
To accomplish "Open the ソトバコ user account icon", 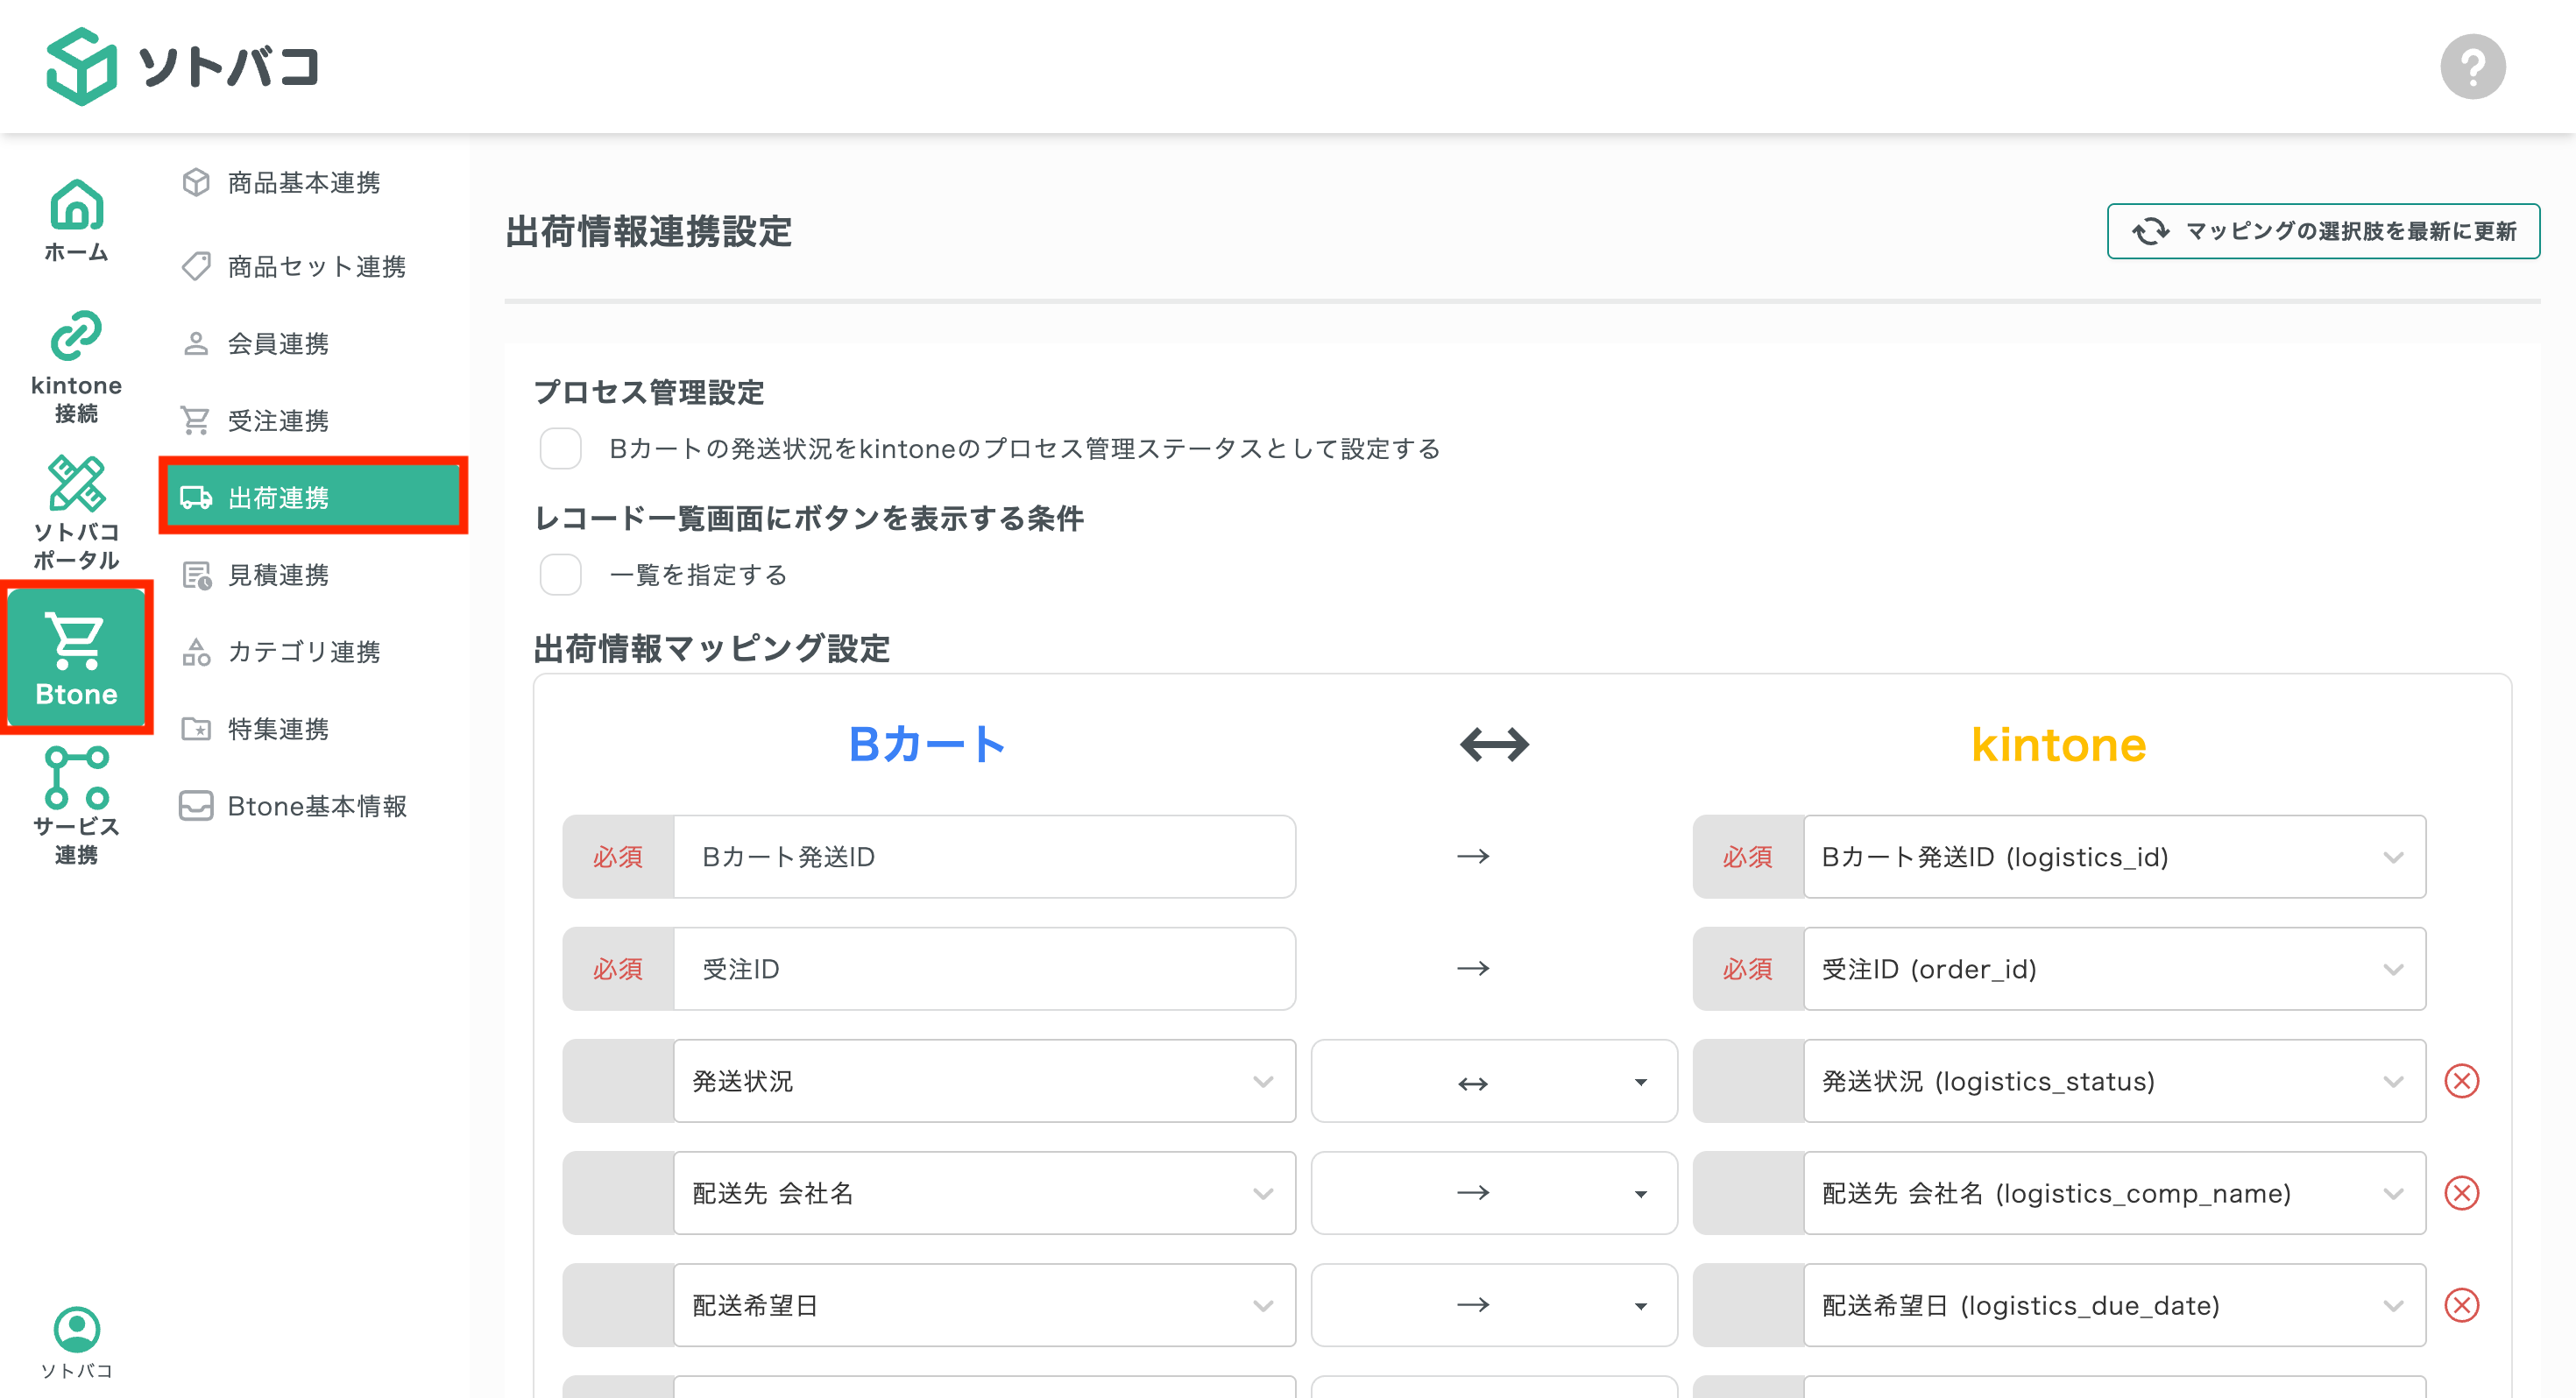I will point(75,1328).
